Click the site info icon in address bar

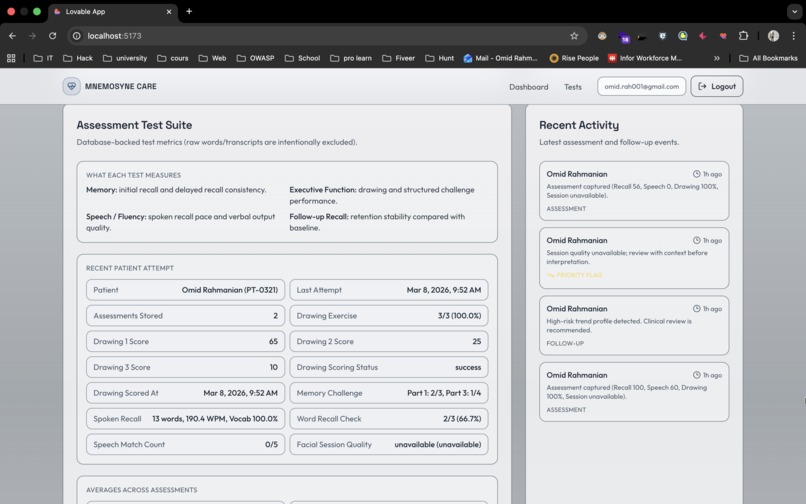[x=77, y=36]
